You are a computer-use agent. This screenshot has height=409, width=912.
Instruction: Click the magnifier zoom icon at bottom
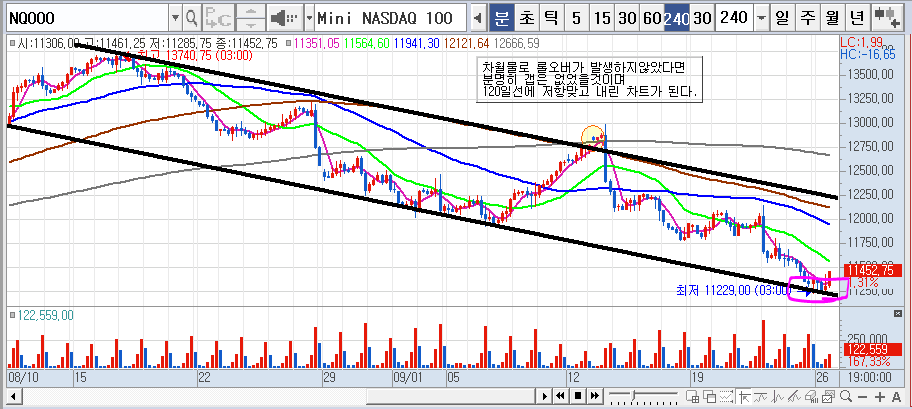click(846, 397)
